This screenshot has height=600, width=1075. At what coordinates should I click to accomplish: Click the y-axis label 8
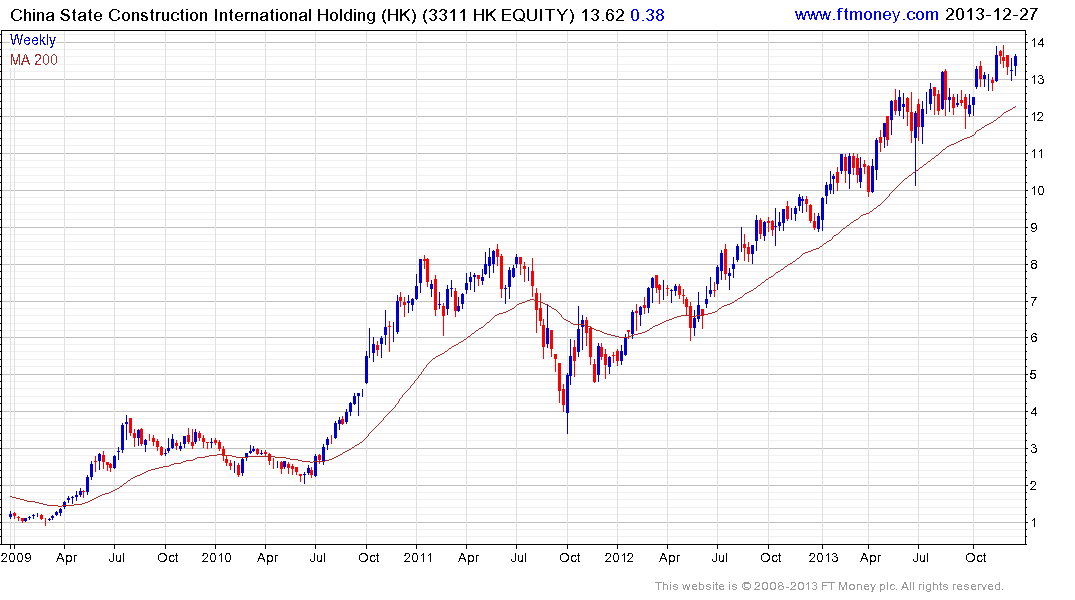coord(1034,265)
